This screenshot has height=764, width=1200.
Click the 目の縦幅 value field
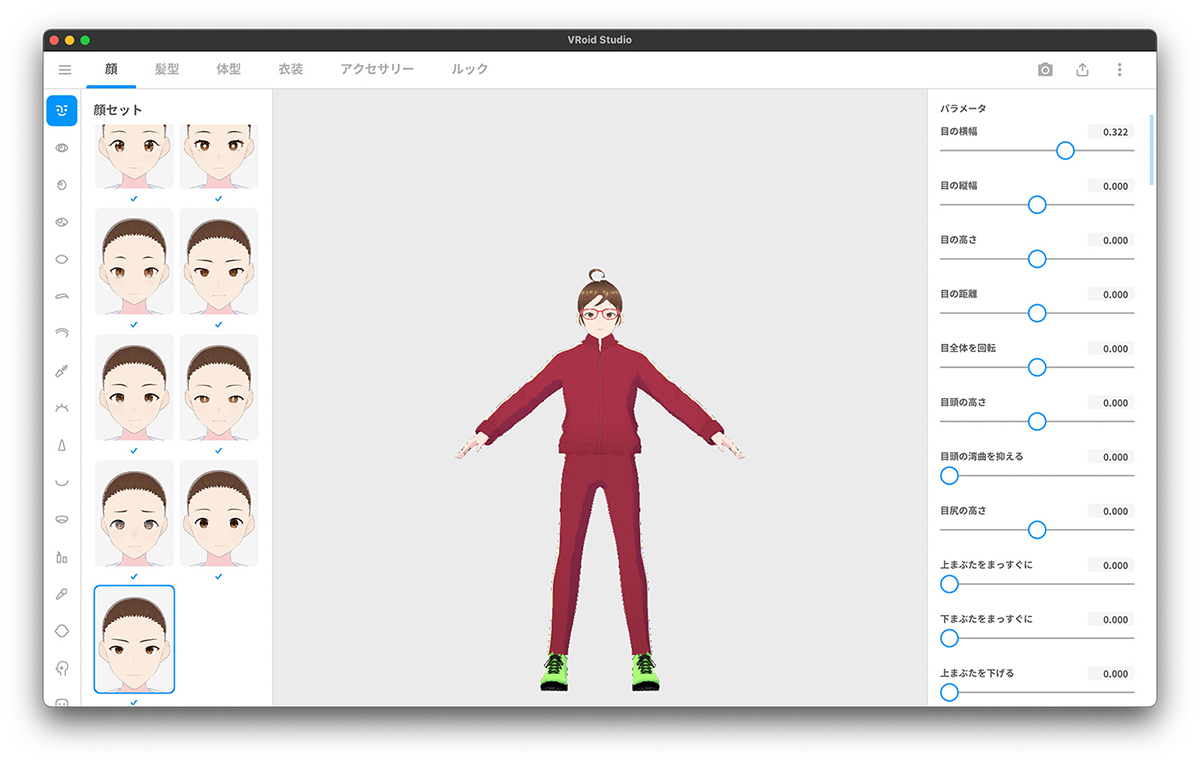click(x=1110, y=186)
